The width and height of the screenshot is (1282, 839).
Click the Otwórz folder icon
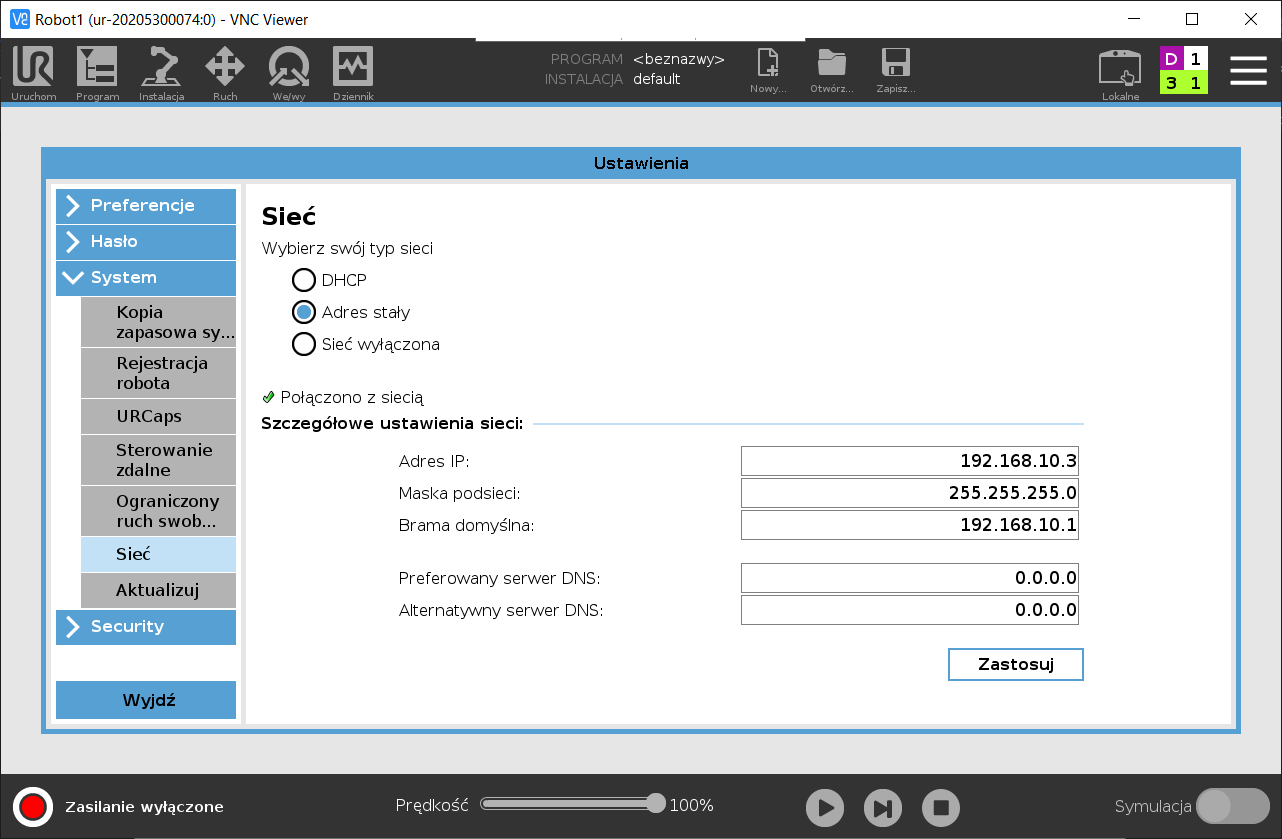(x=832, y=70)
